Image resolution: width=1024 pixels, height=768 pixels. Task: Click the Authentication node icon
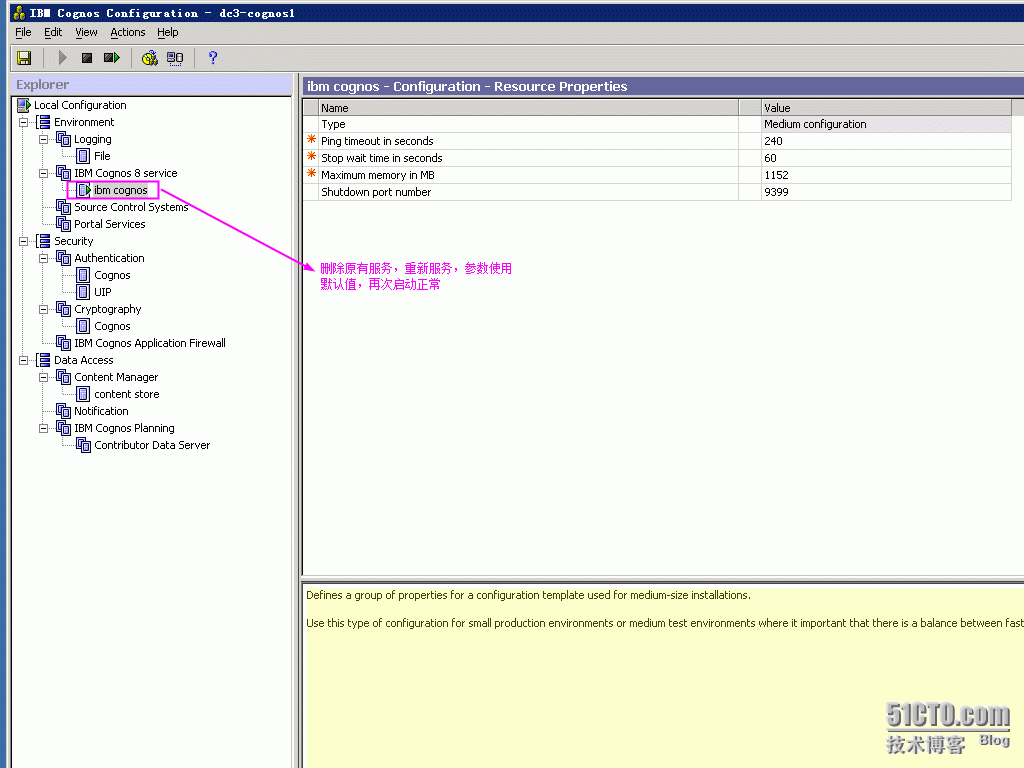(x=63, y=258)
